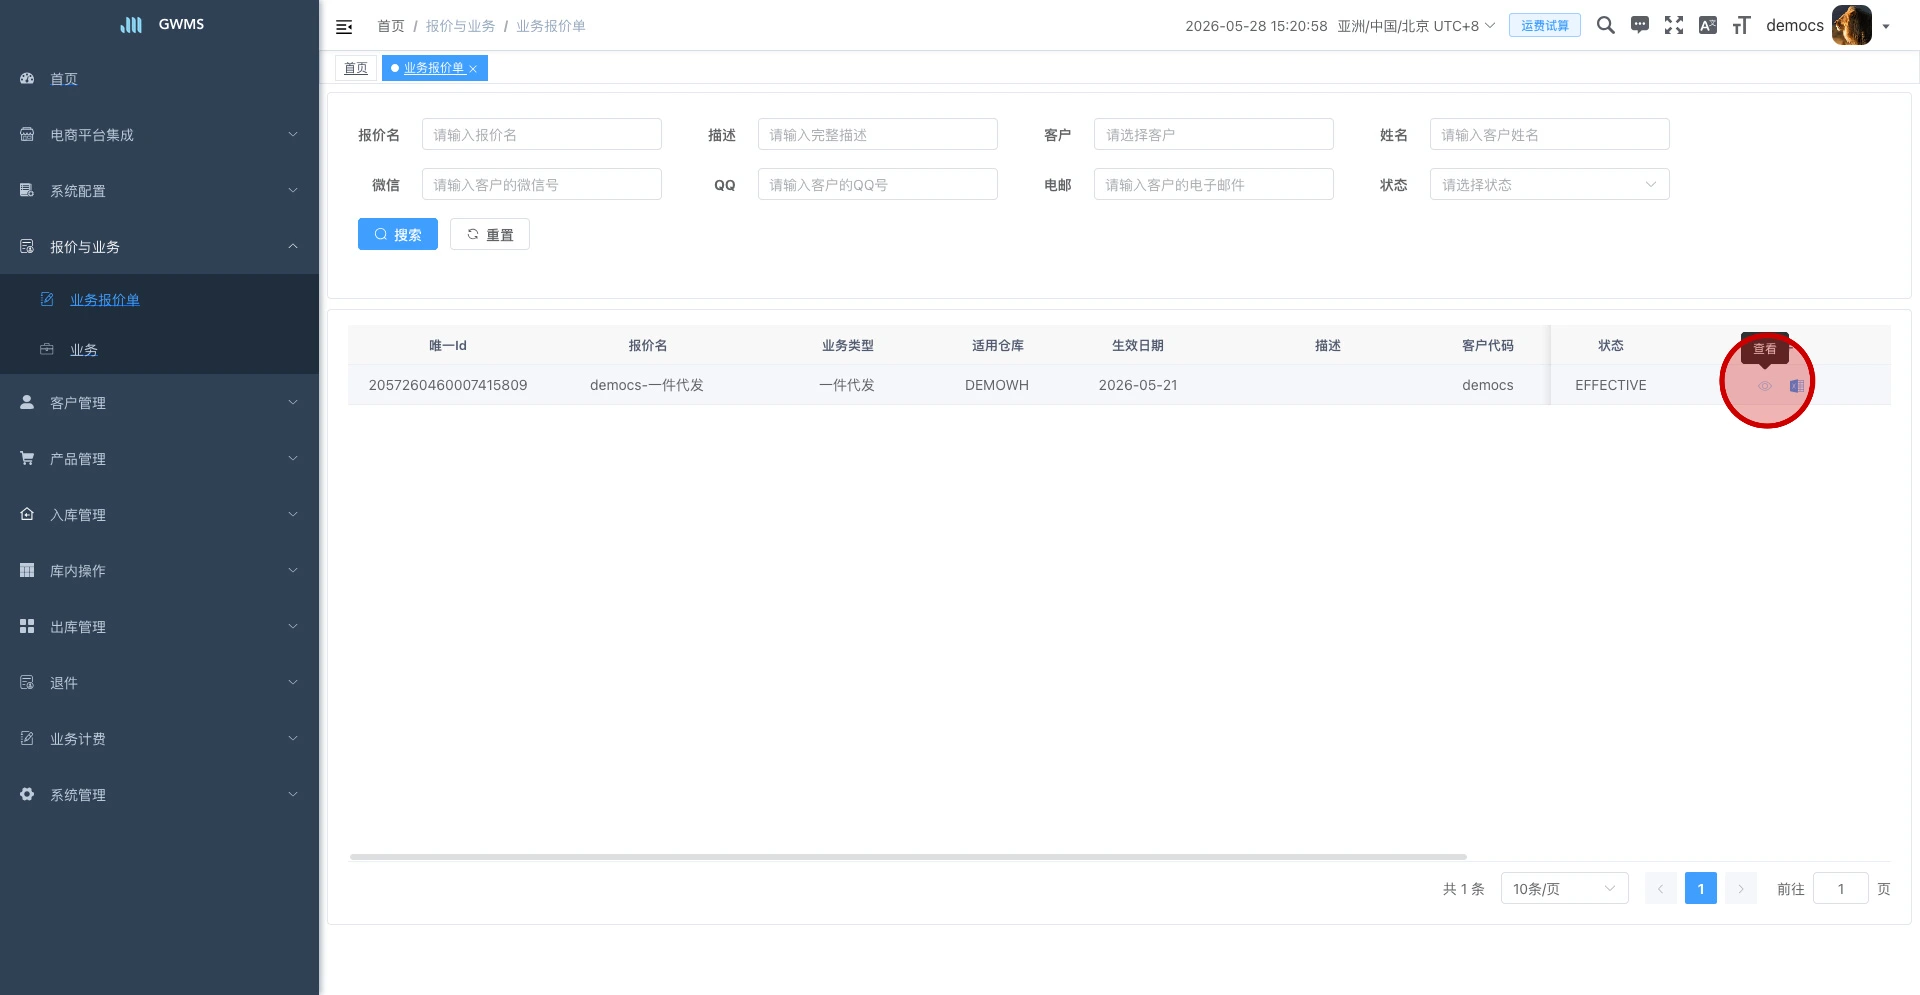
Task: Go to 首页 in the sidebar
Action: click(160, 78)
